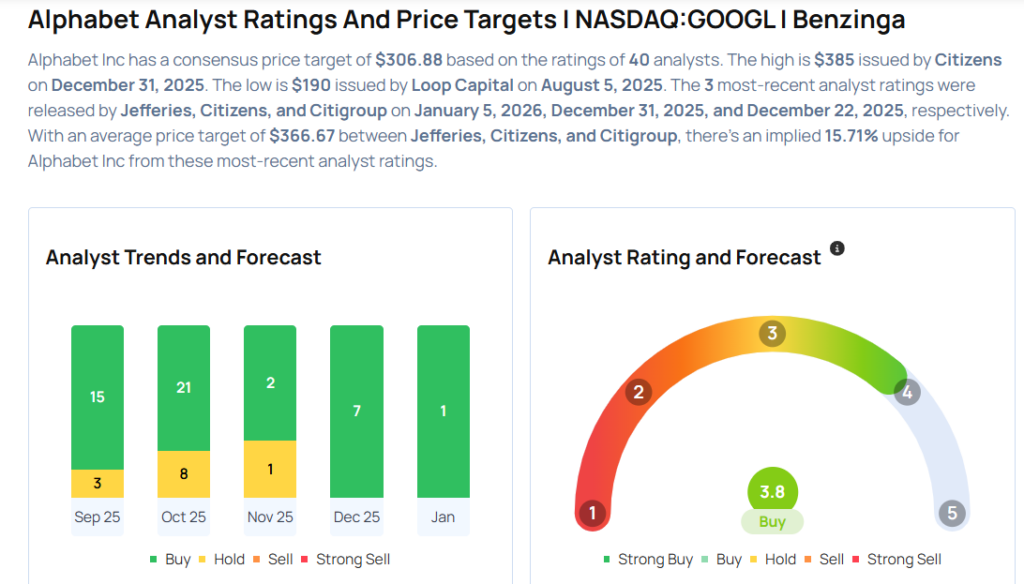Screen dimensions: 1024x584
Task: Click gauge marker number 1
Action: pos(592,514)
